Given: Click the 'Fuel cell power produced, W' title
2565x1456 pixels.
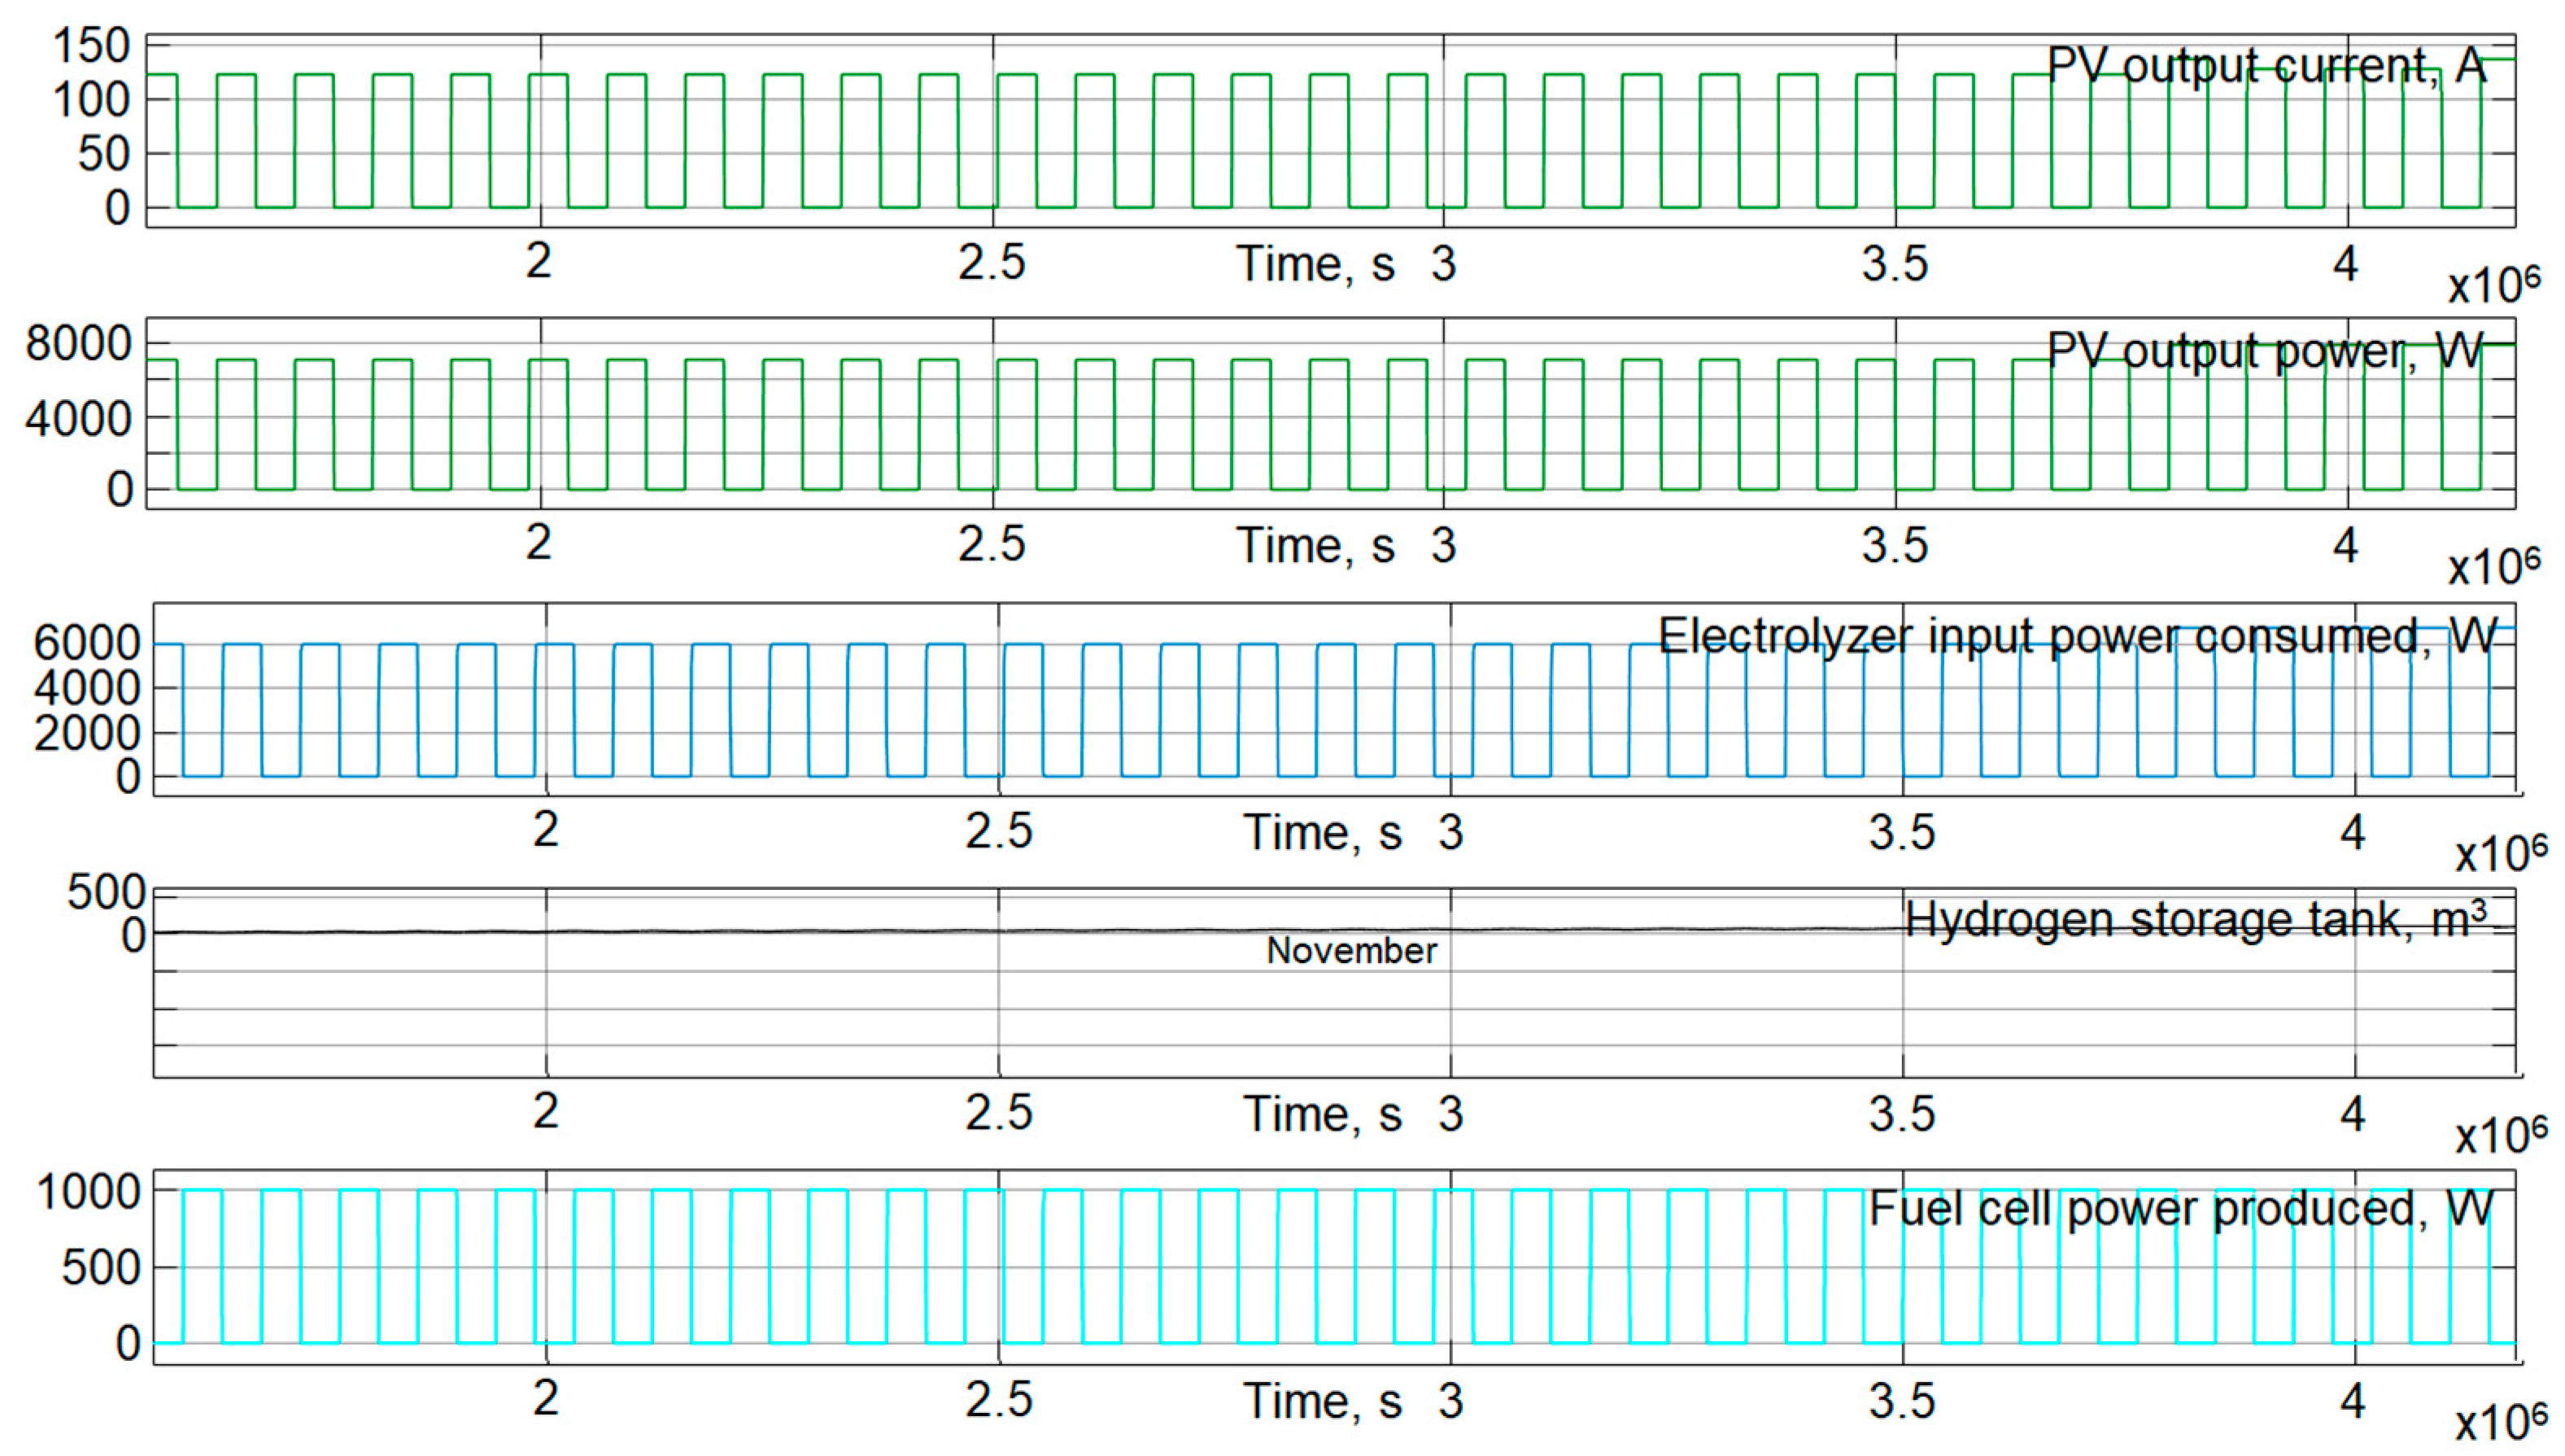Looking at the screenshot, I should 2180,1209.
